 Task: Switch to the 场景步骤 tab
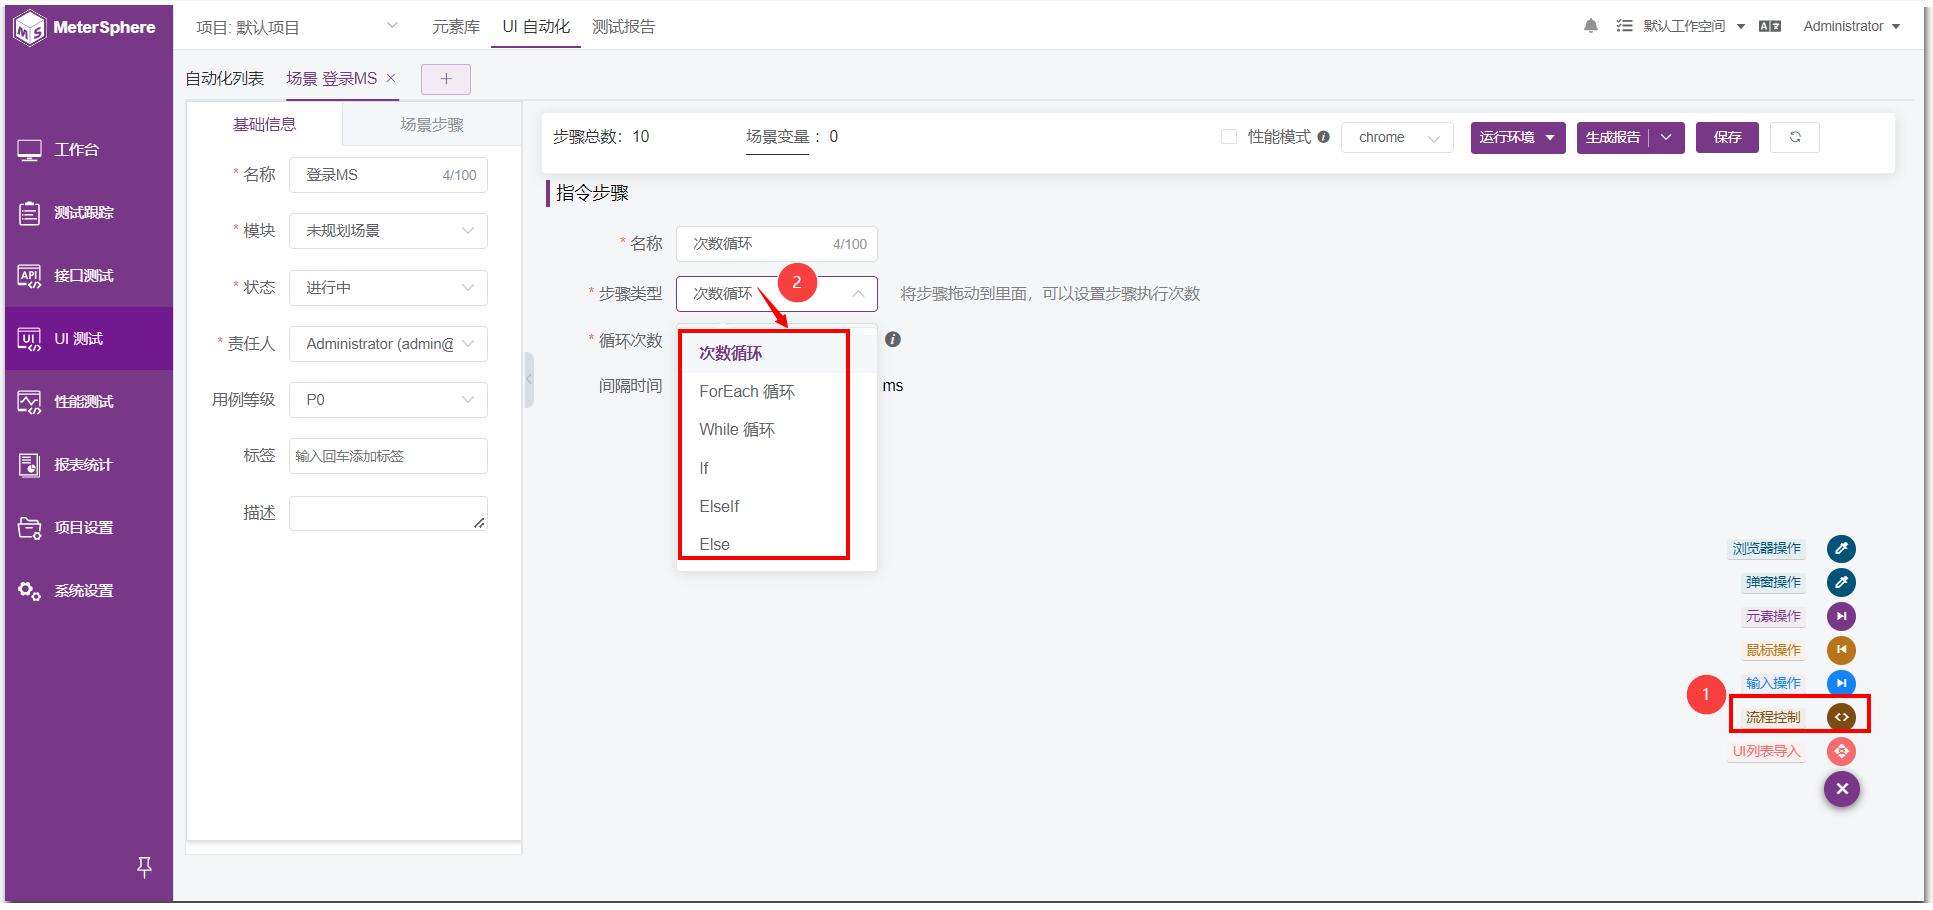pyautogui.click(x=432, y=125)
